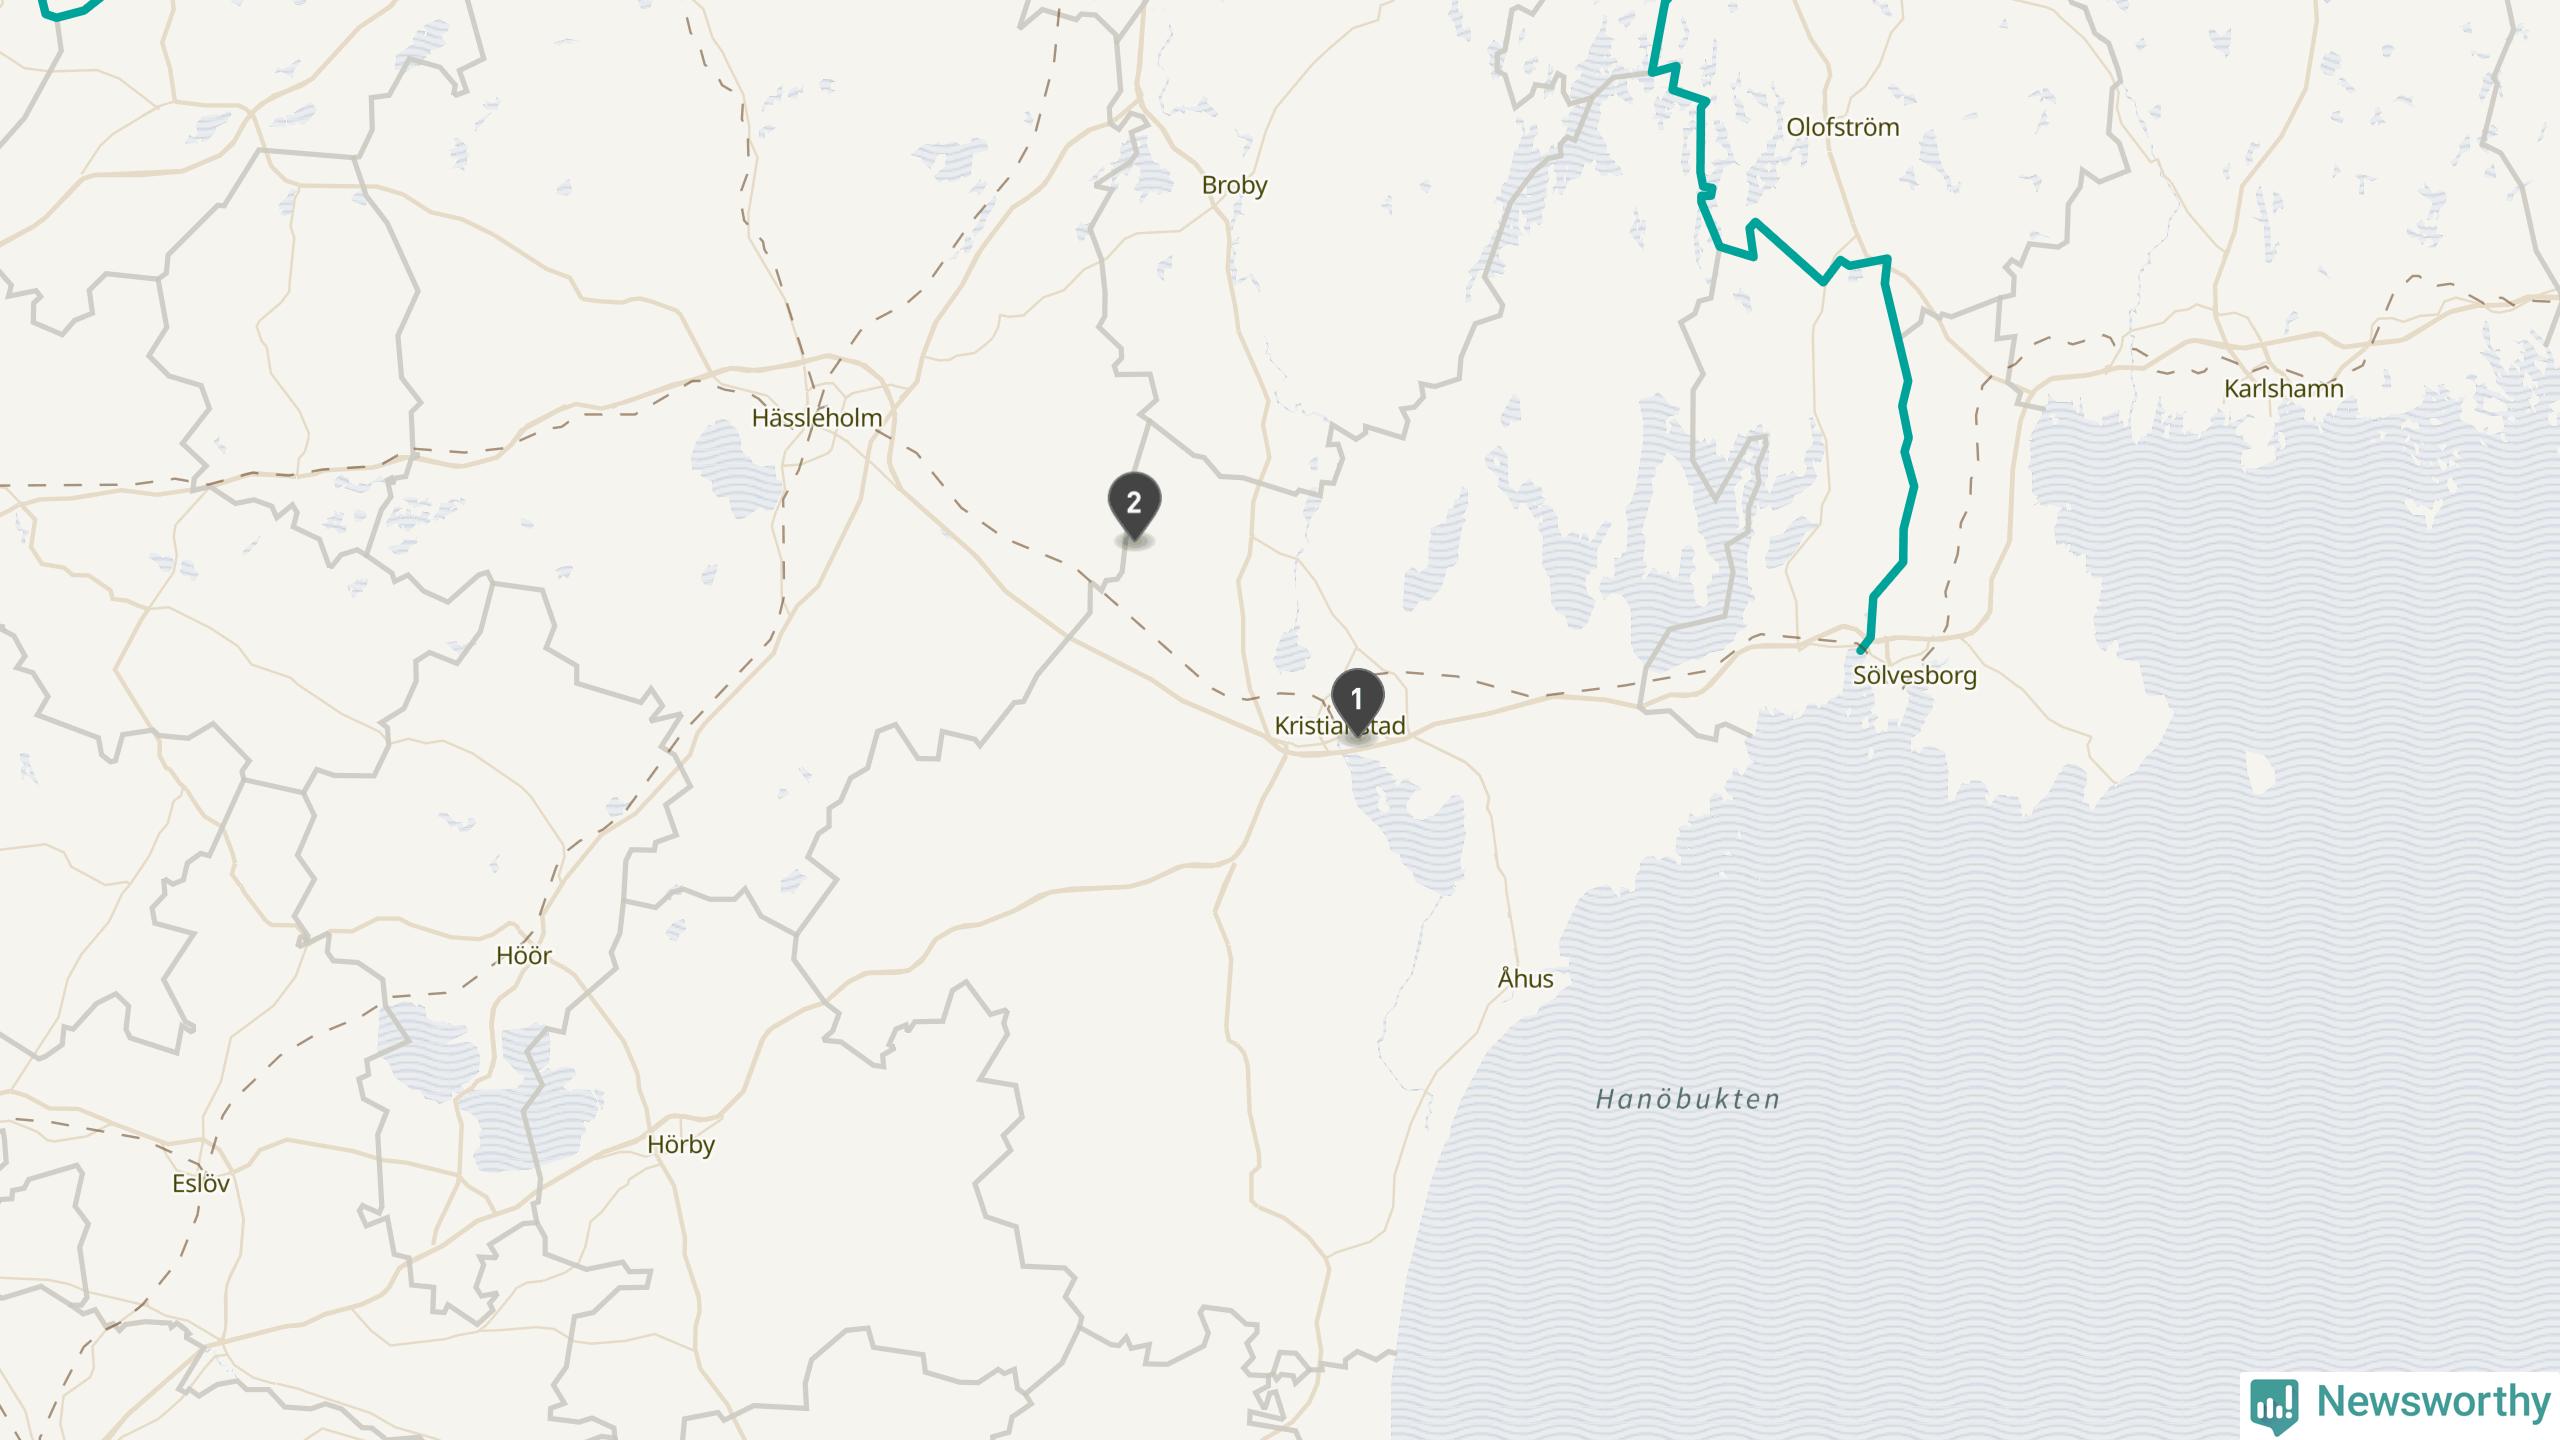Click map marker number 1 at Kristianstad
This screenshot has width=2560, height=1440.
click(1357, 702)
